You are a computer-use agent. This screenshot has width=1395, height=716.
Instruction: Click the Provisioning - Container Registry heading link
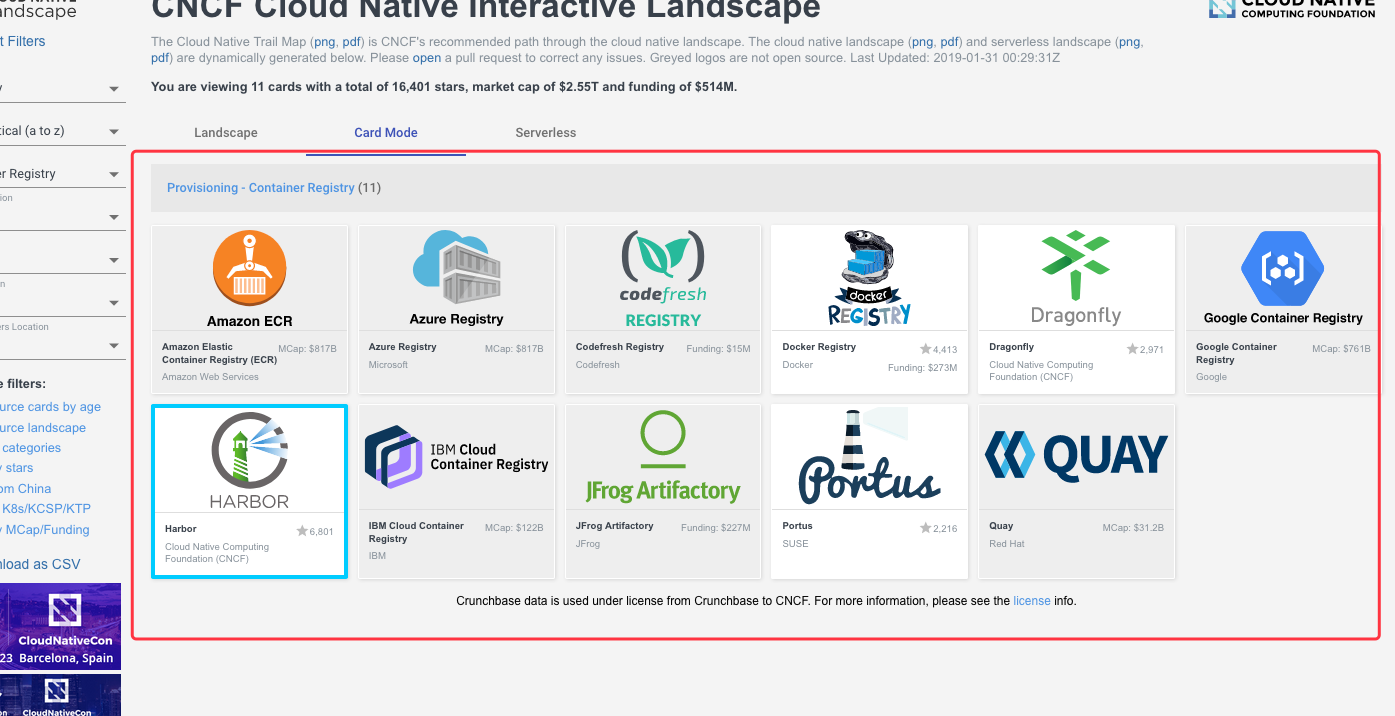260,187
